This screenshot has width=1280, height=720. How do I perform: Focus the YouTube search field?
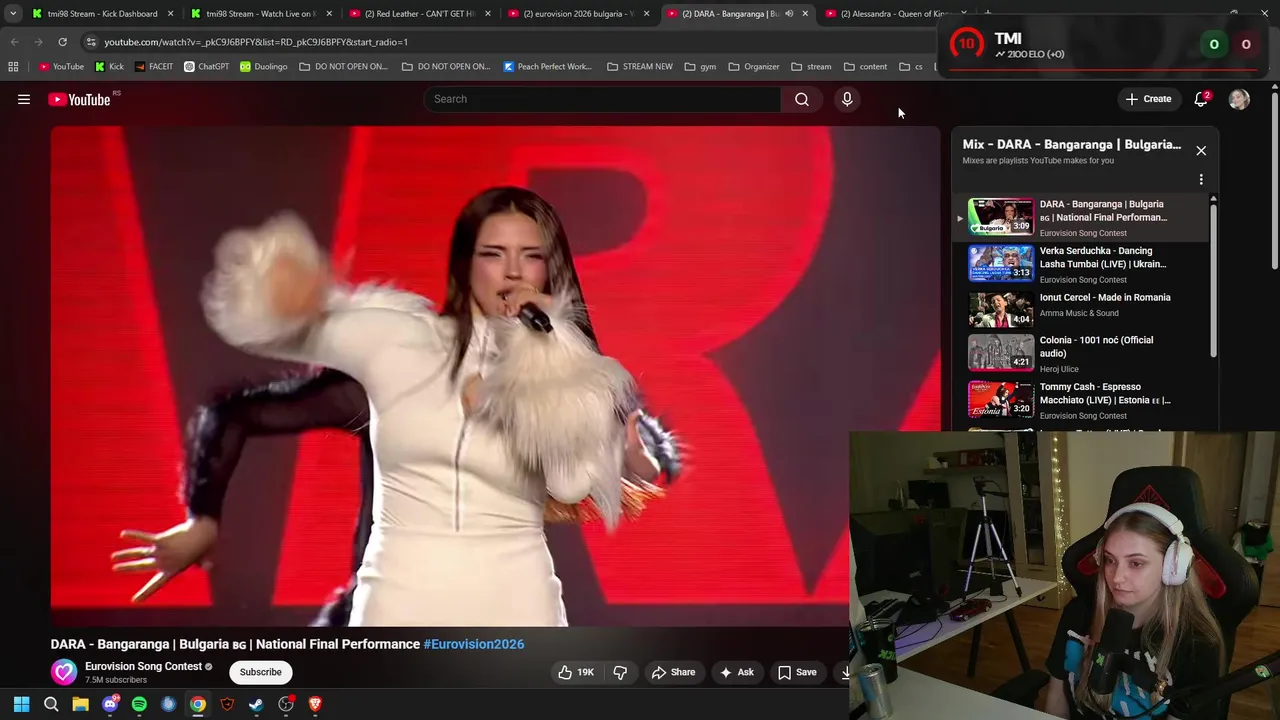[x=602, y=99]
